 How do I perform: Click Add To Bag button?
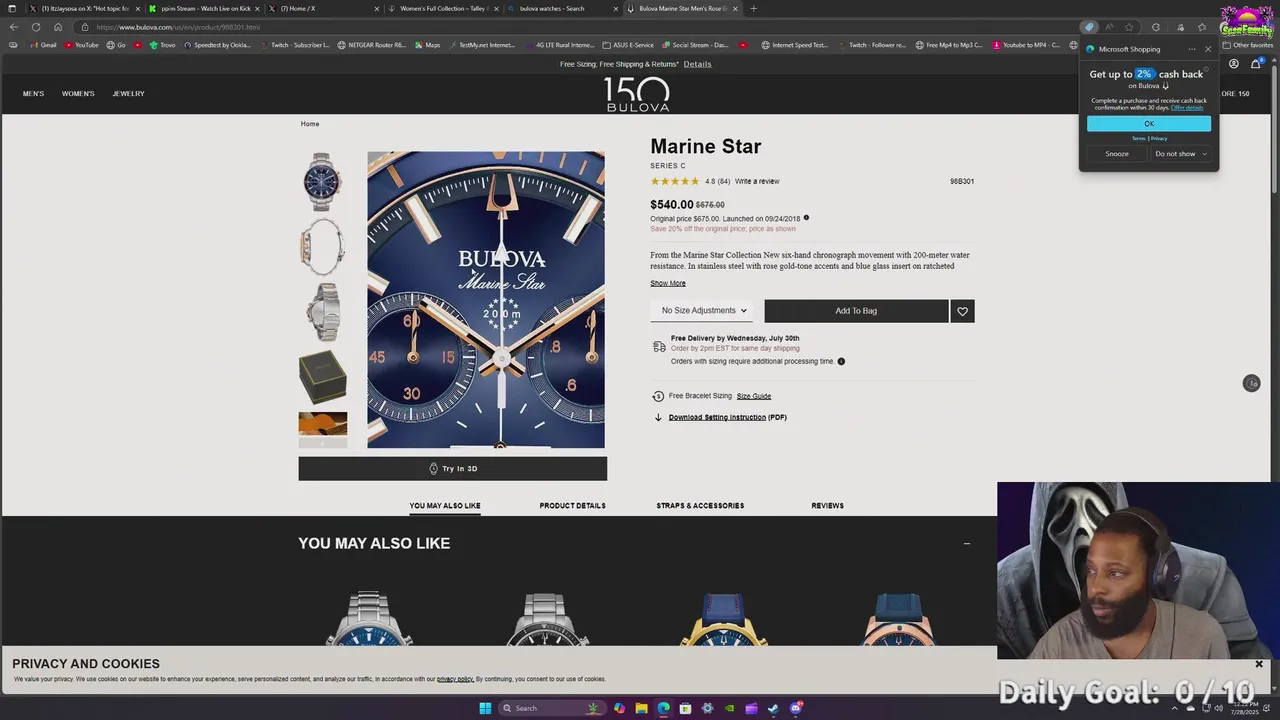point(856,311)
